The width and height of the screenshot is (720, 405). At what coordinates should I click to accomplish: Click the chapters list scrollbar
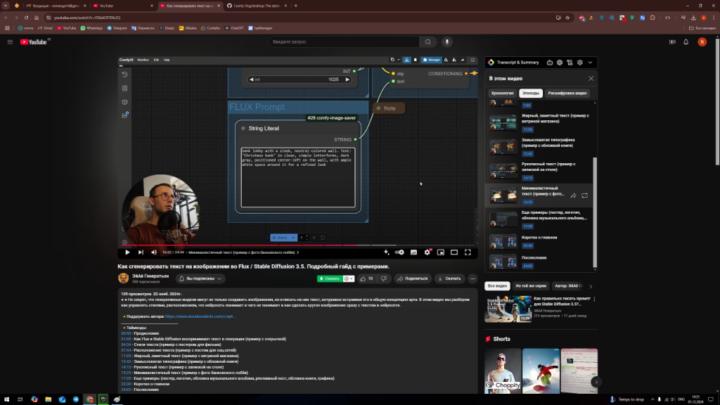[595, 213]
